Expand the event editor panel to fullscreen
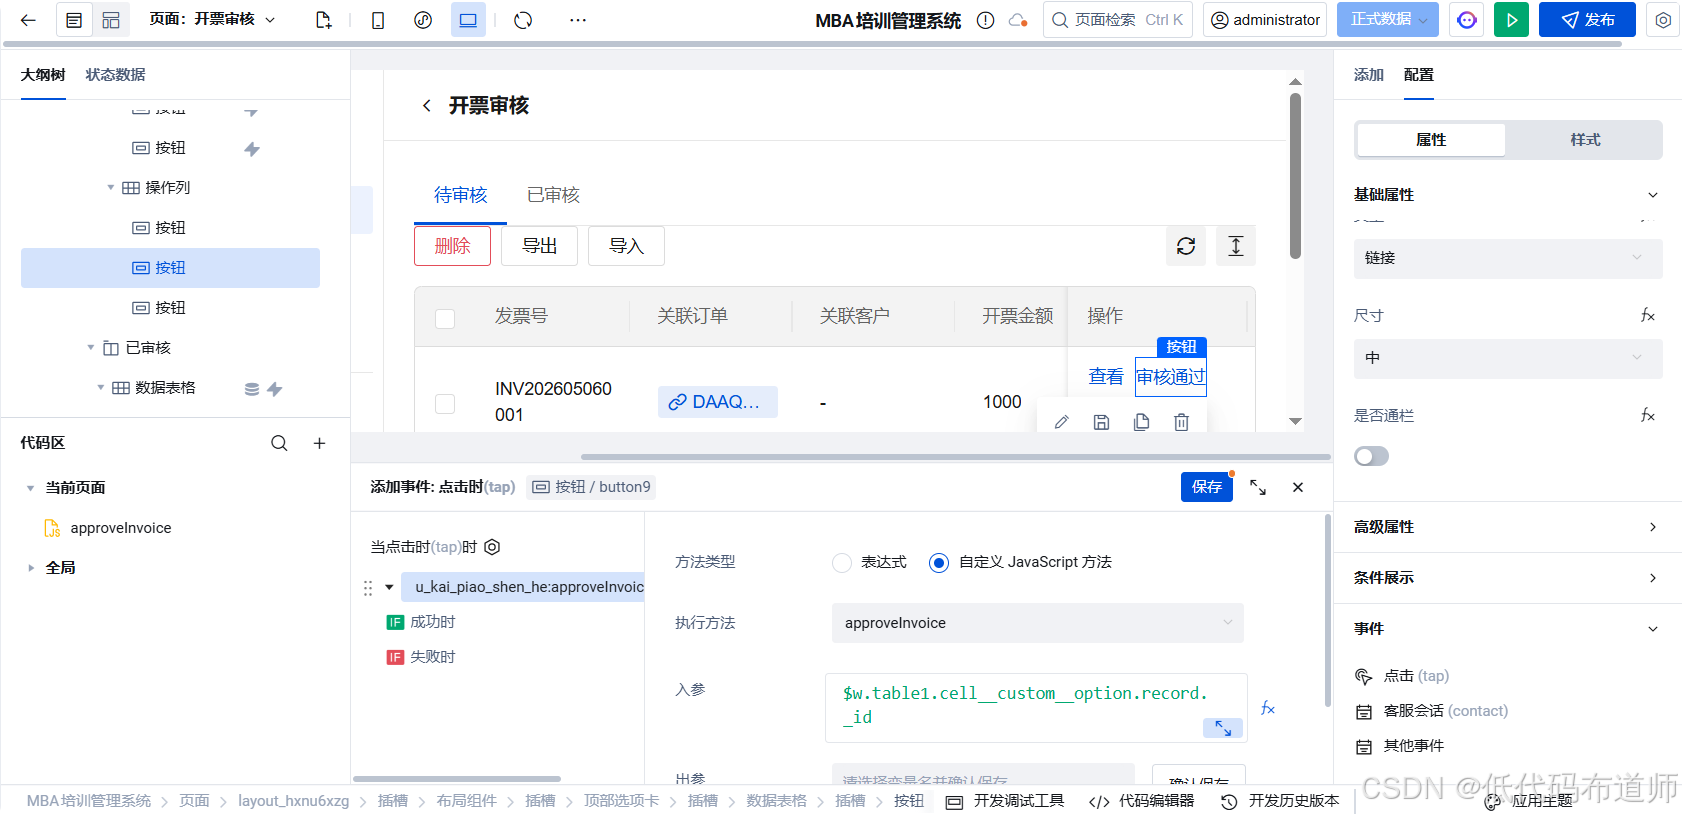Viewport: 1682px width, 818px height. tap(1258, 487)
